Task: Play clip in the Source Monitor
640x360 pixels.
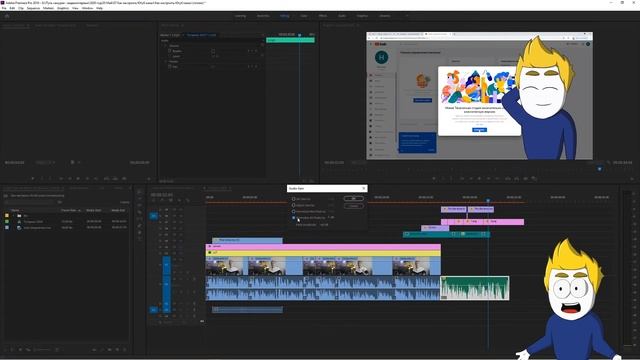Action: click(78, 178)
